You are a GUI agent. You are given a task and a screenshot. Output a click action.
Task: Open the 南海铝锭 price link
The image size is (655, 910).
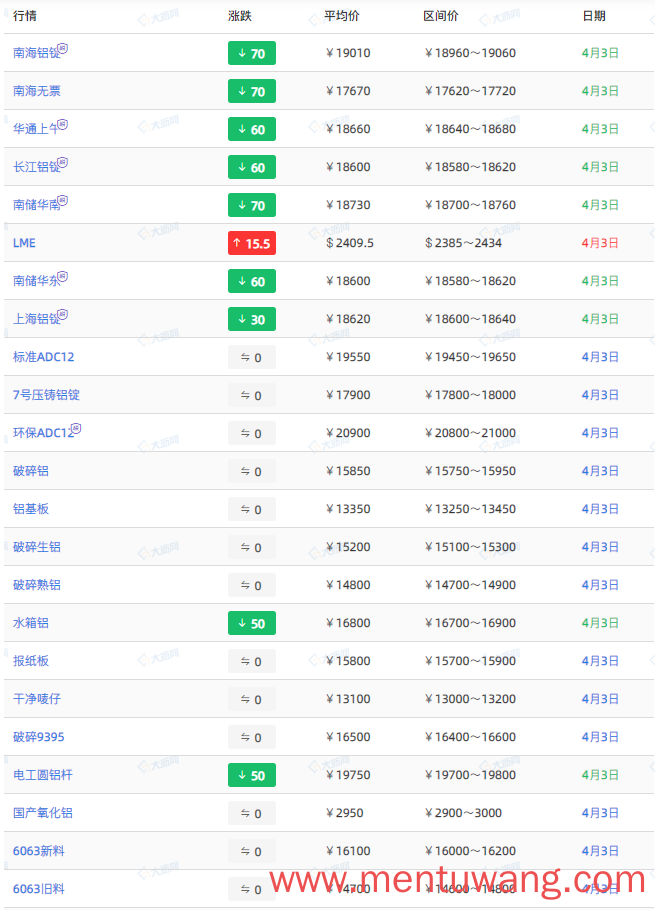(x=36, y=53)
